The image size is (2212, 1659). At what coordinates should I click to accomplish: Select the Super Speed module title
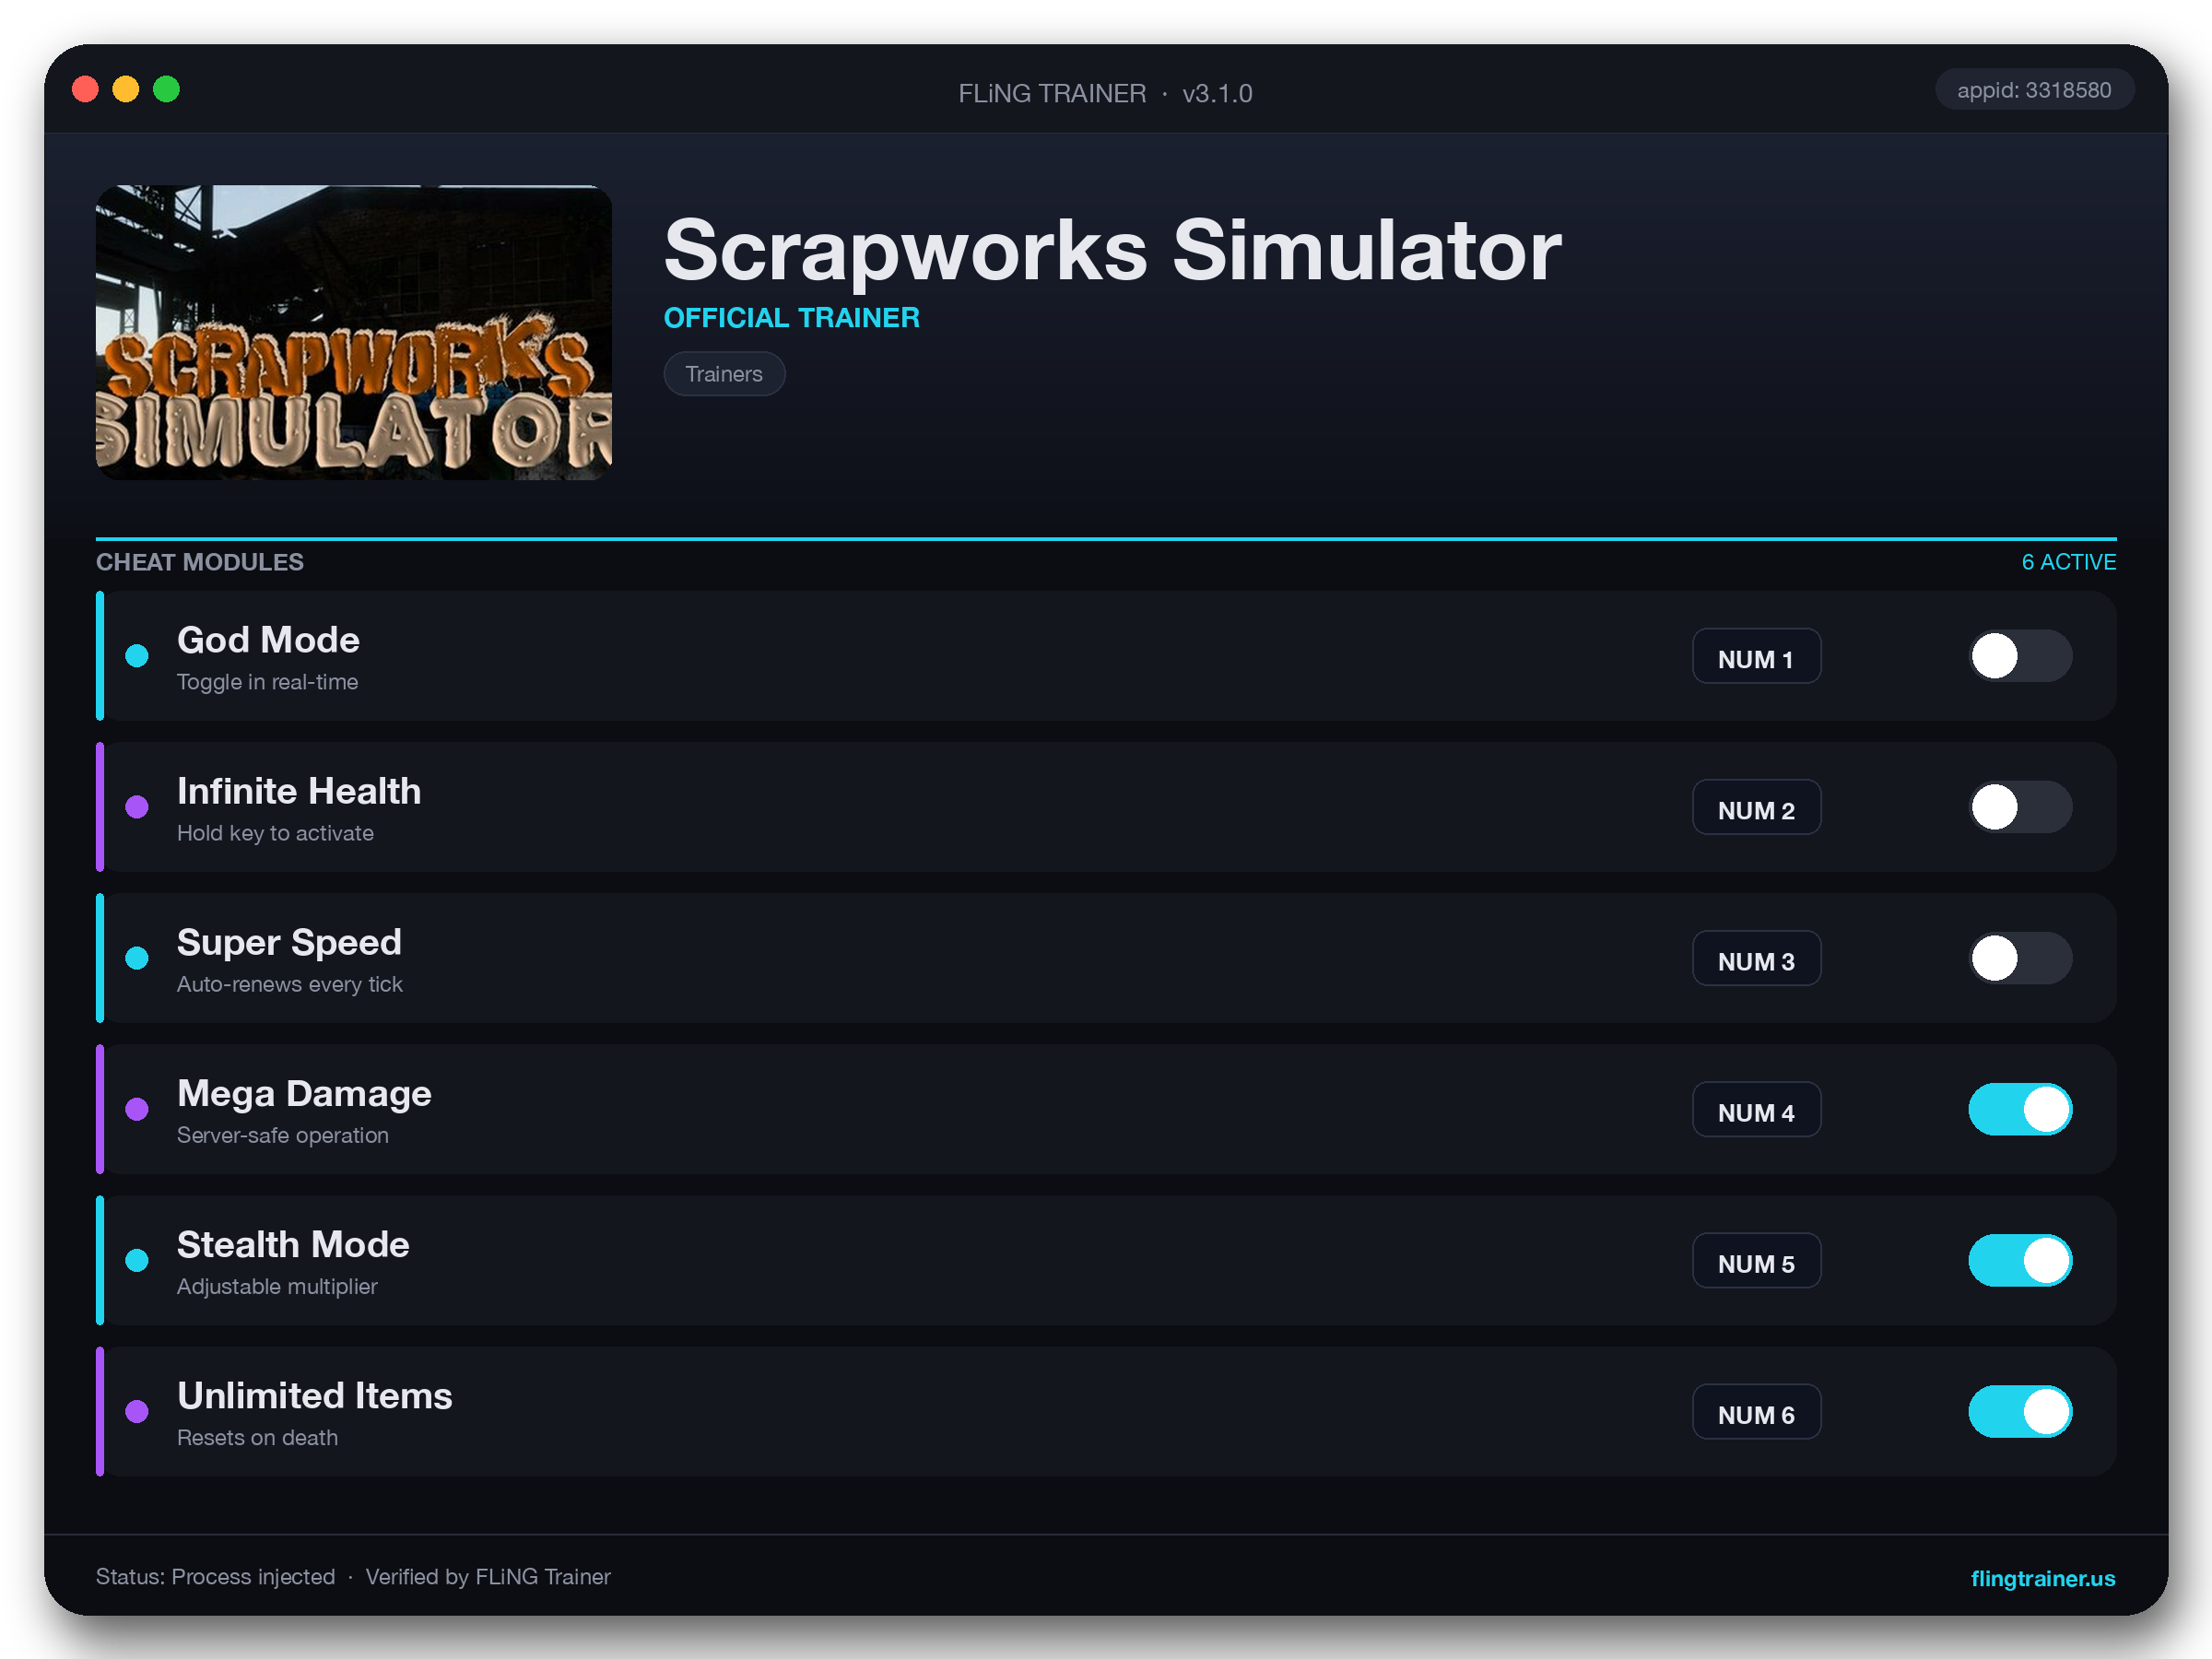pyautogui.click(x=289, y=942)
